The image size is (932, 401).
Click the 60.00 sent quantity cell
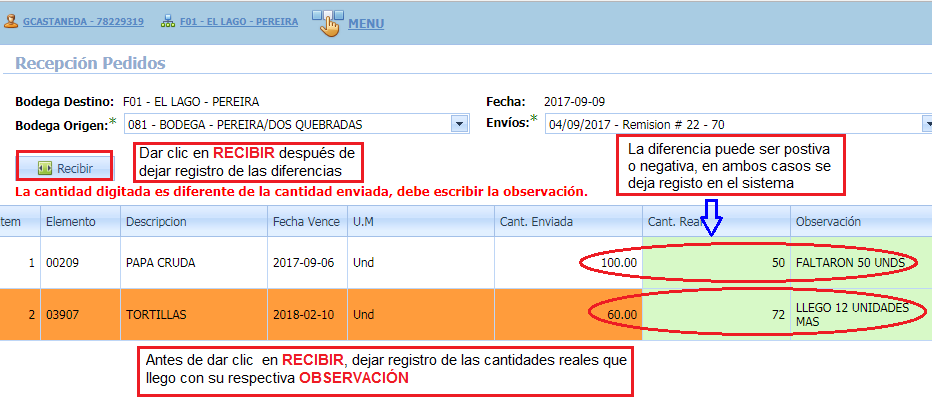pos(568,314)
